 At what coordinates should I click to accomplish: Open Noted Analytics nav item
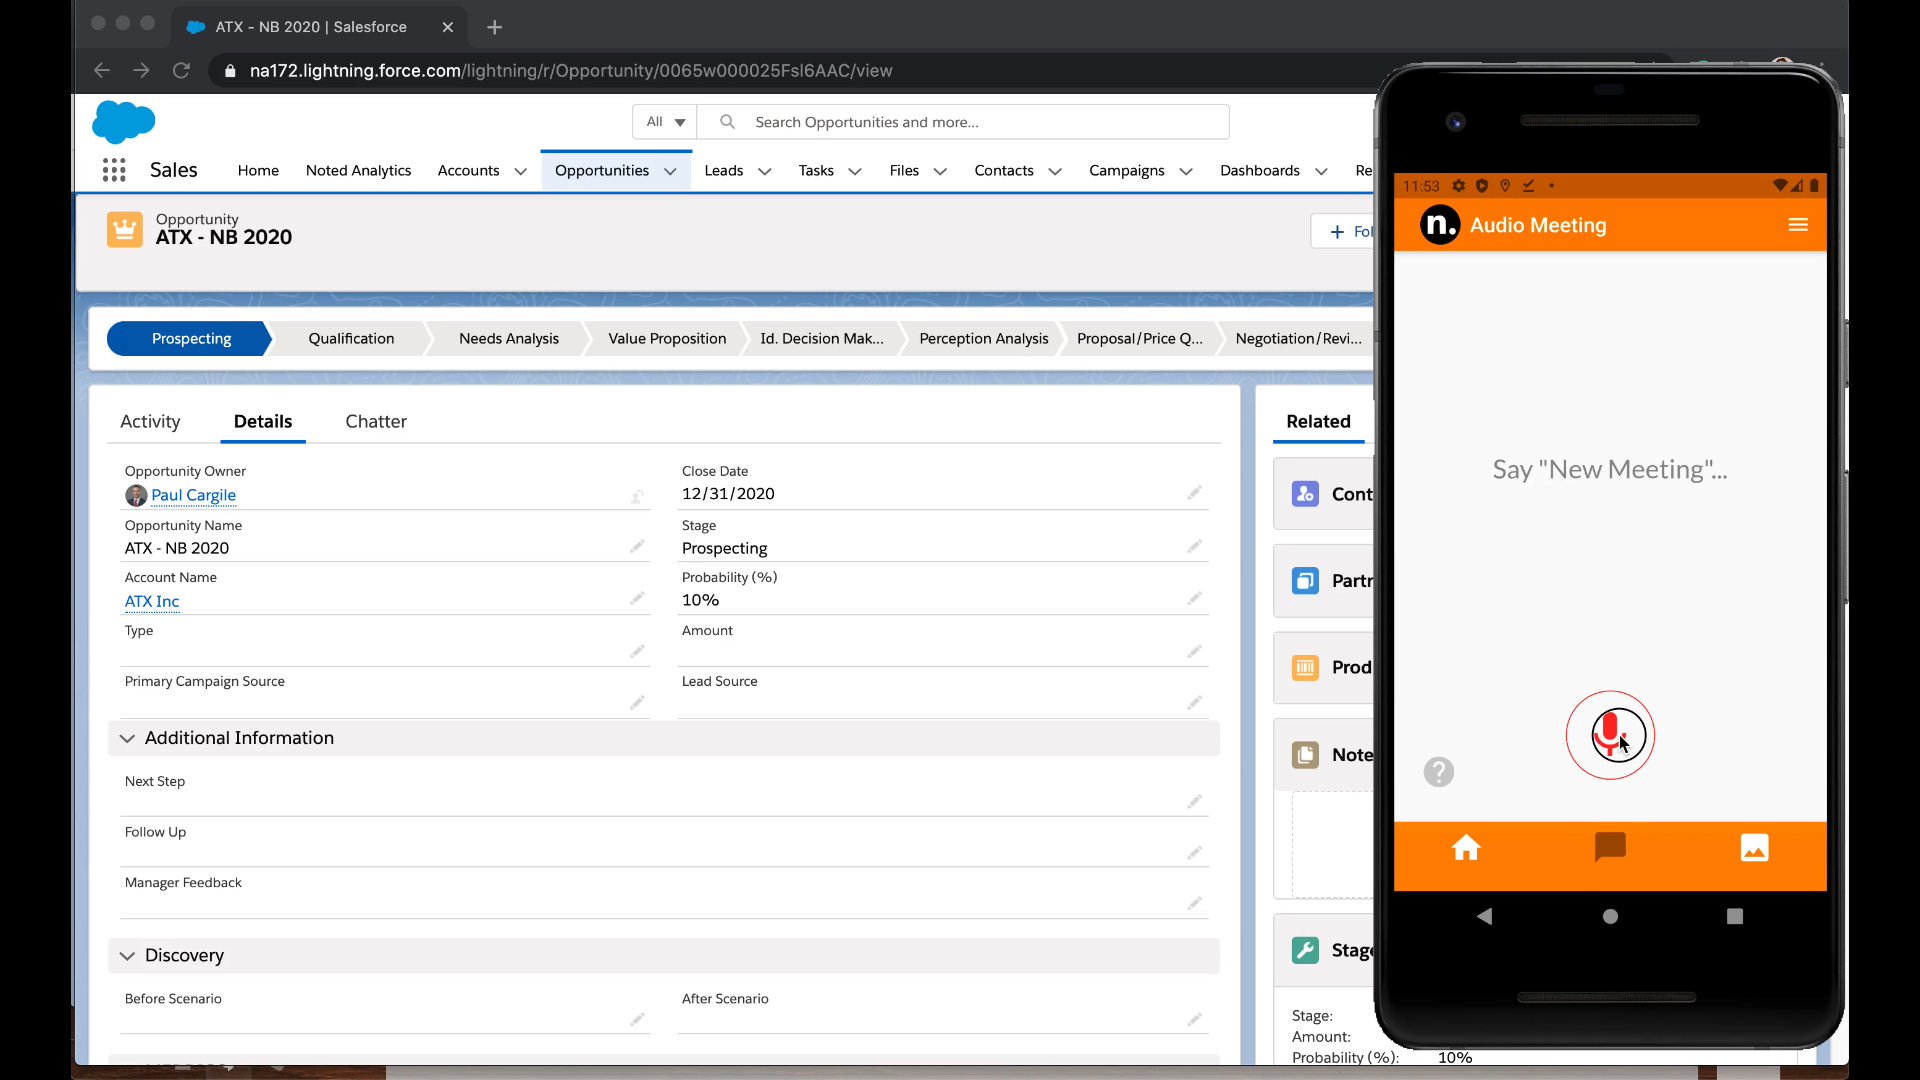tap(358, 170)
